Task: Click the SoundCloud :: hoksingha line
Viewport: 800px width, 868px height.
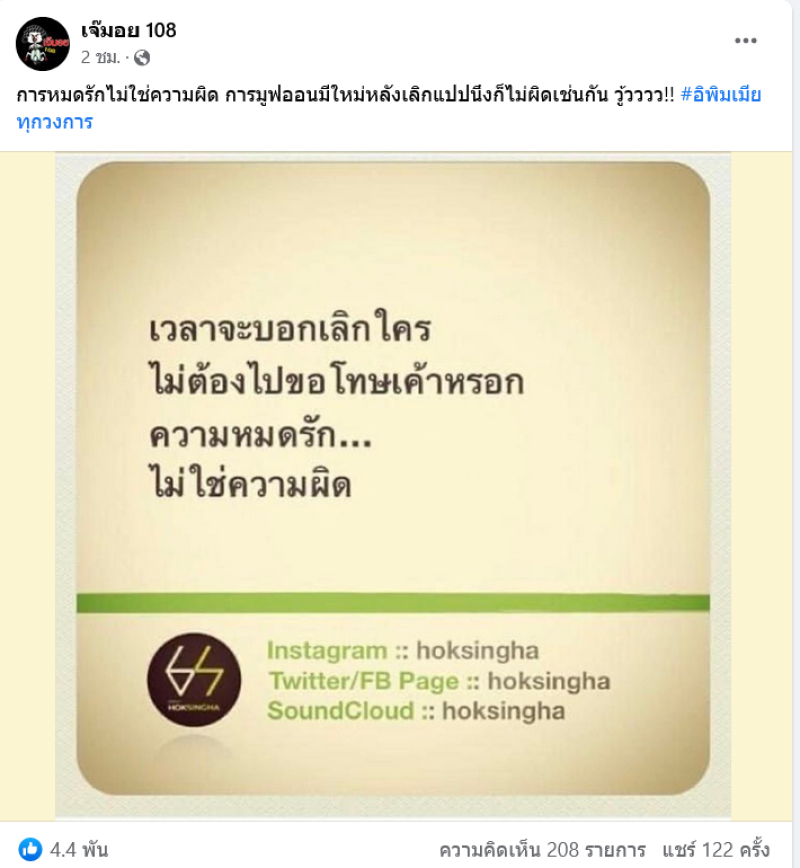Action: [x=416, y=711]
